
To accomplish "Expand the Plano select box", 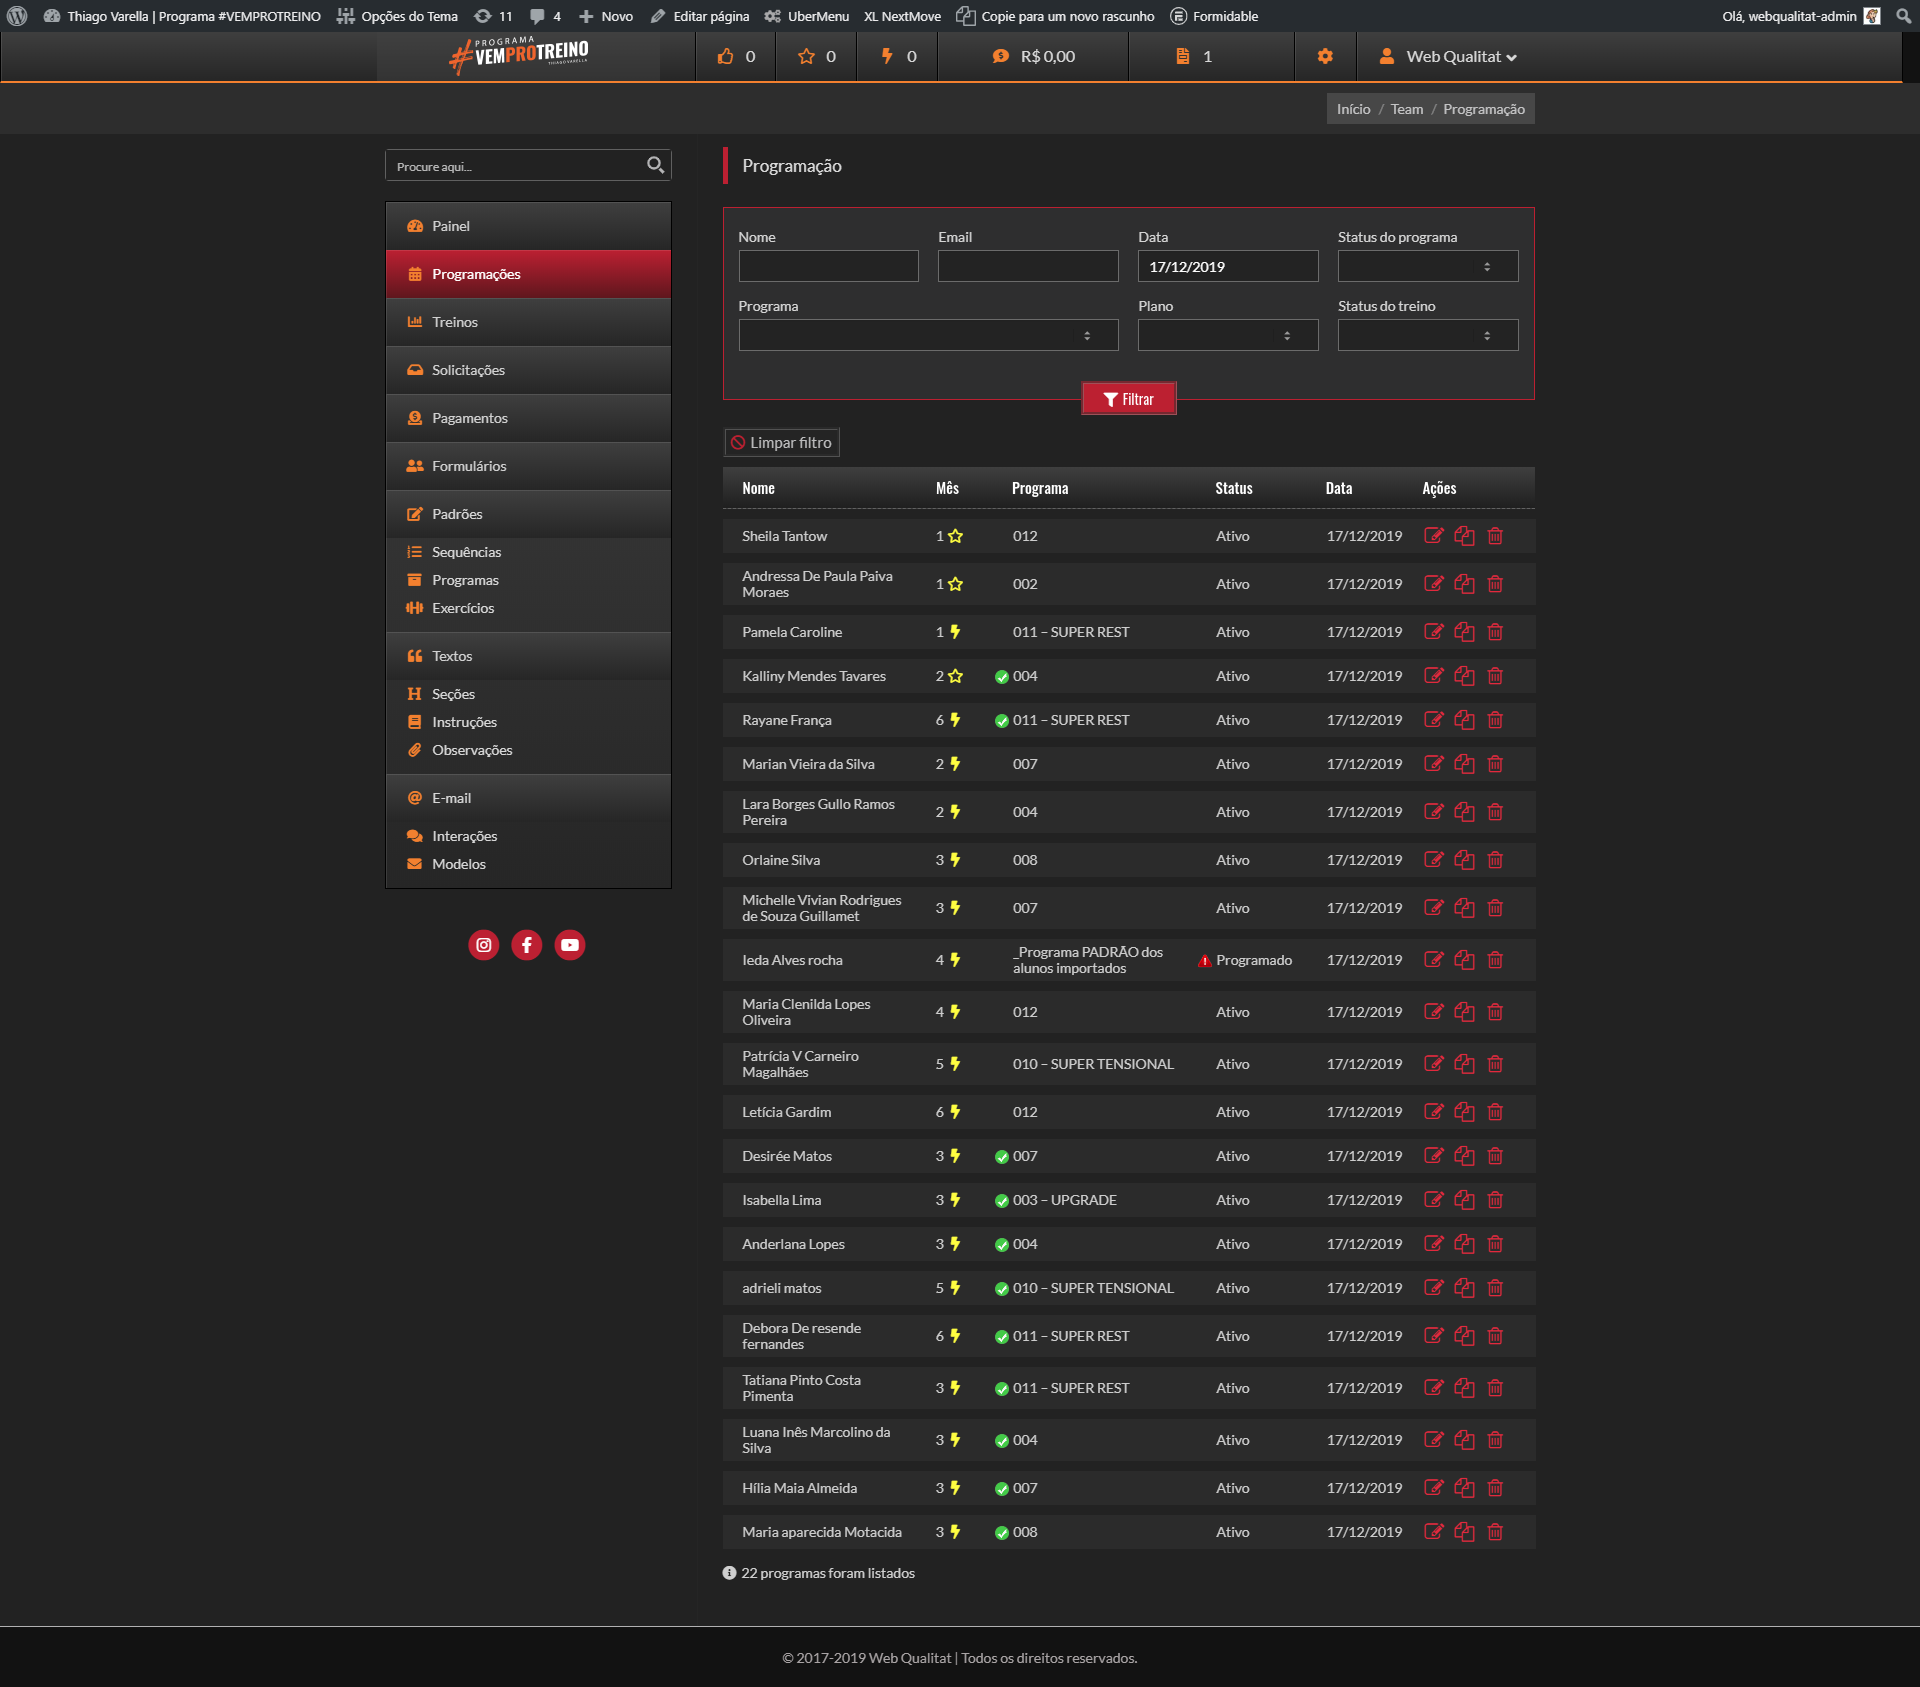I will point(1227,335).
